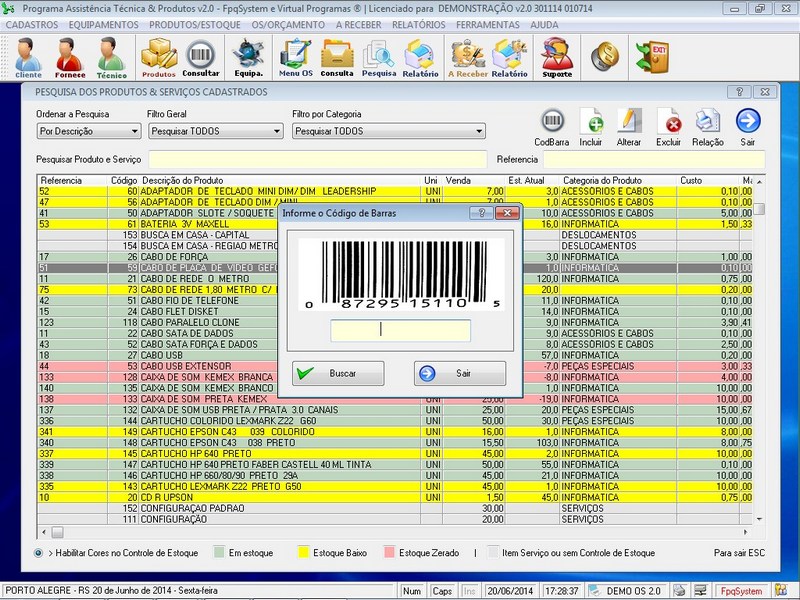This screenshot has width=800, height=600.
Task: Click the CodBarra barcode icon
Action: 552,128
